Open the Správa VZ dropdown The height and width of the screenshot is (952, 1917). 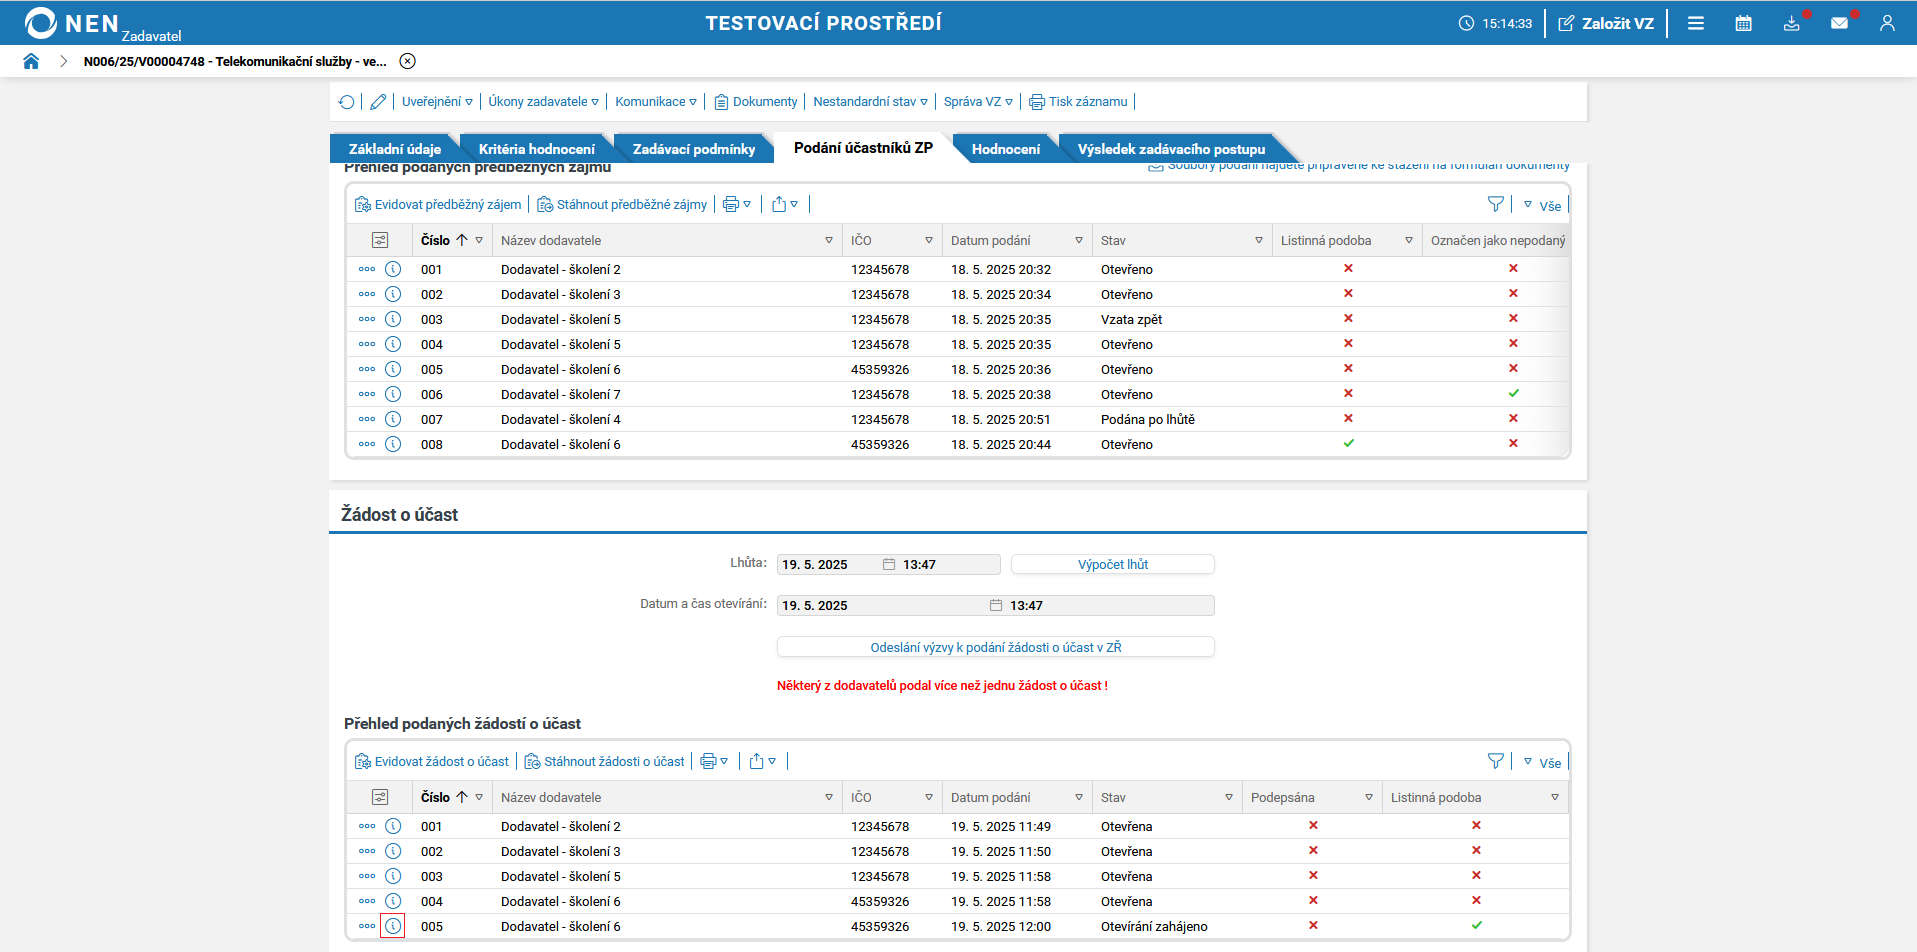pyautogui.click(x=977, y=102)
